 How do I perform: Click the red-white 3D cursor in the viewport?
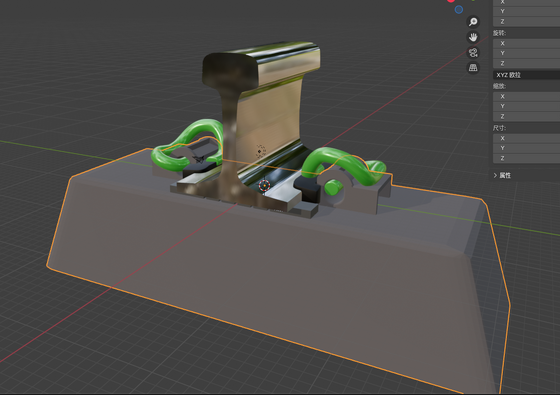click(264, 185)
